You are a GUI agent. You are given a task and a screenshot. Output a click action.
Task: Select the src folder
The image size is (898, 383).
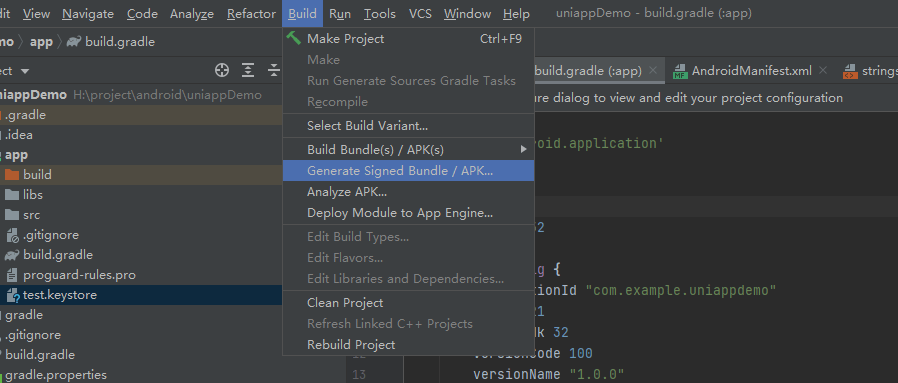(x=141, y=215)
